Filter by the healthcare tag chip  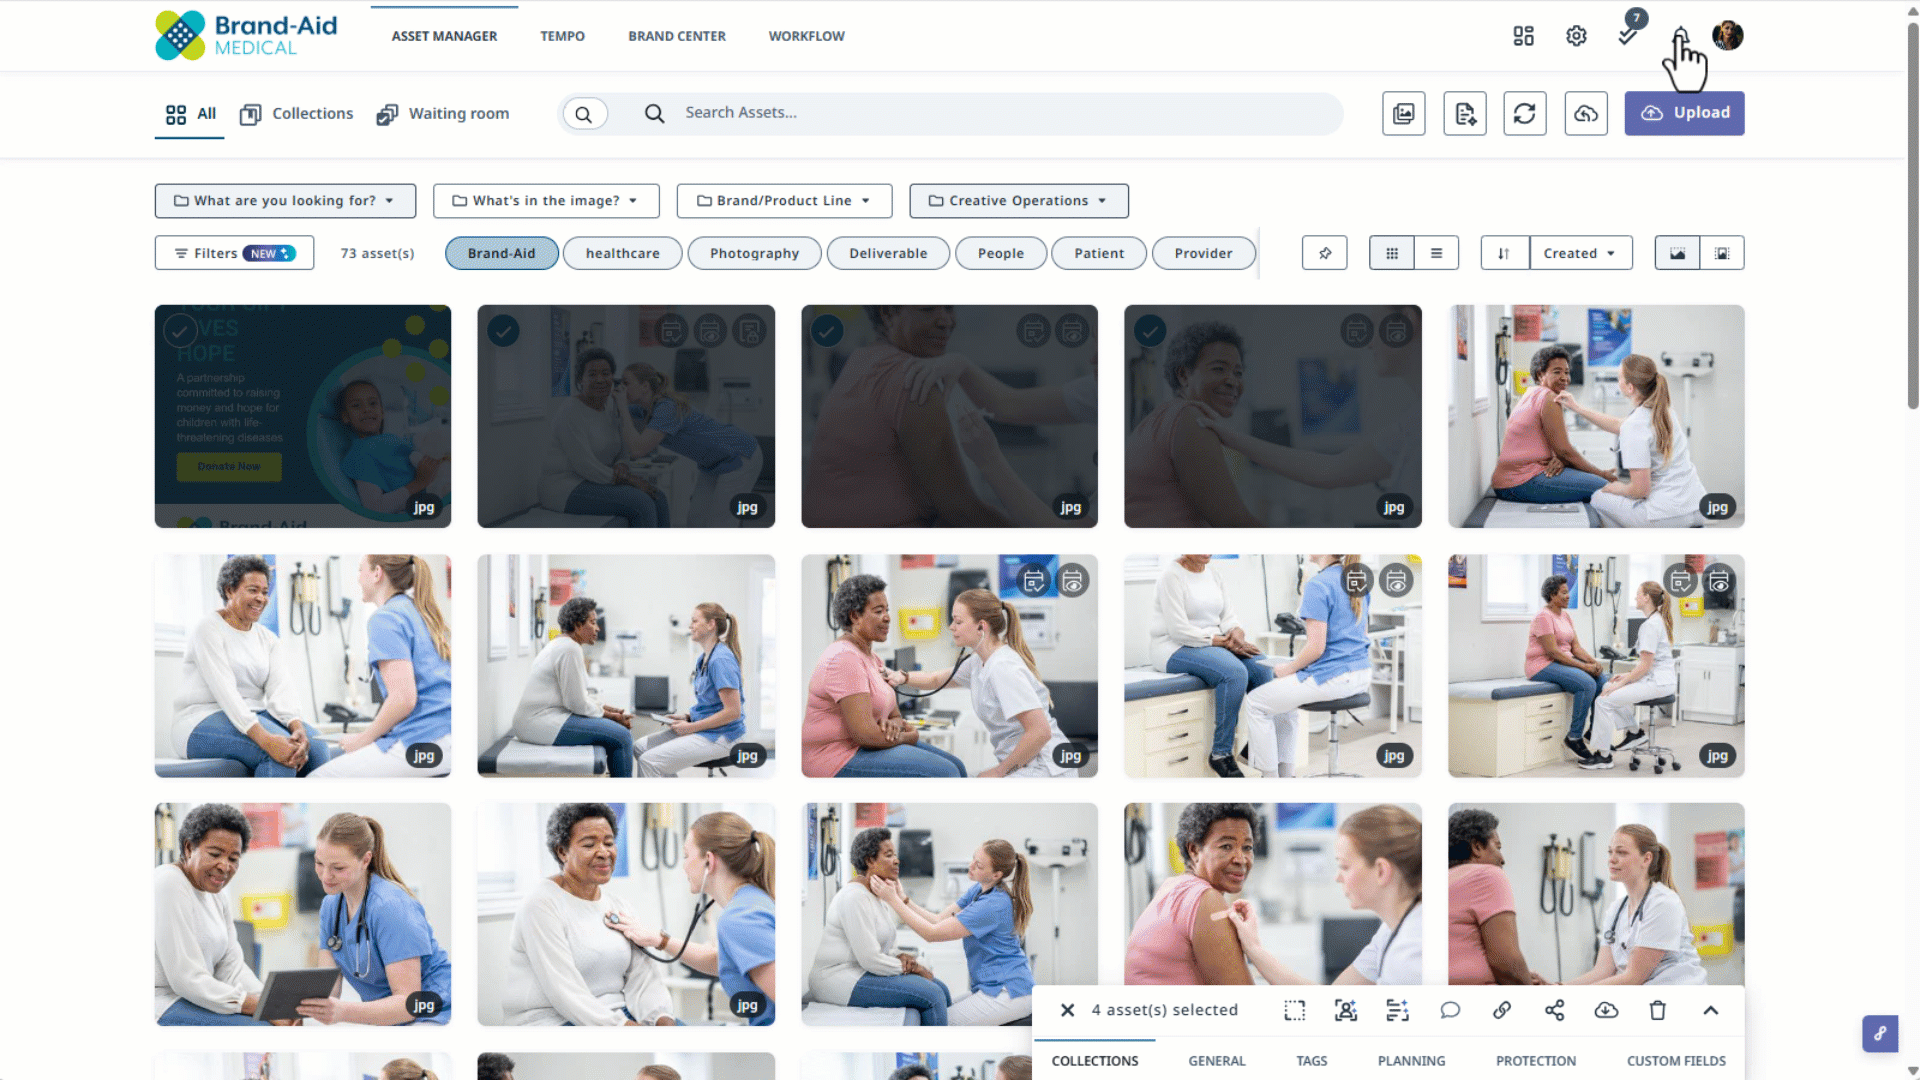[622, 253]
